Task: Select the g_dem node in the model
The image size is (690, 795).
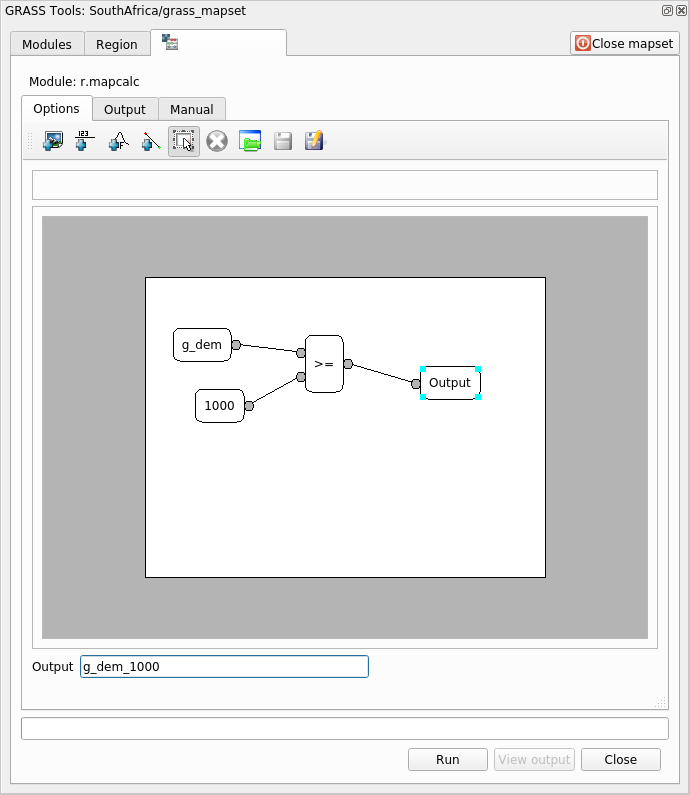Action: (x=202, y=345)
